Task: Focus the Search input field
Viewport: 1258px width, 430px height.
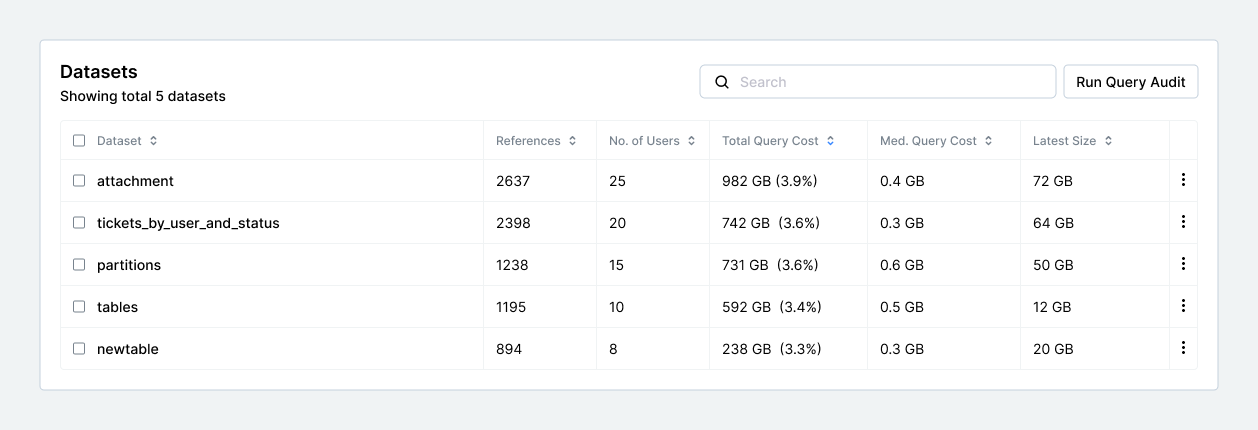Action: tap(890, 82)
